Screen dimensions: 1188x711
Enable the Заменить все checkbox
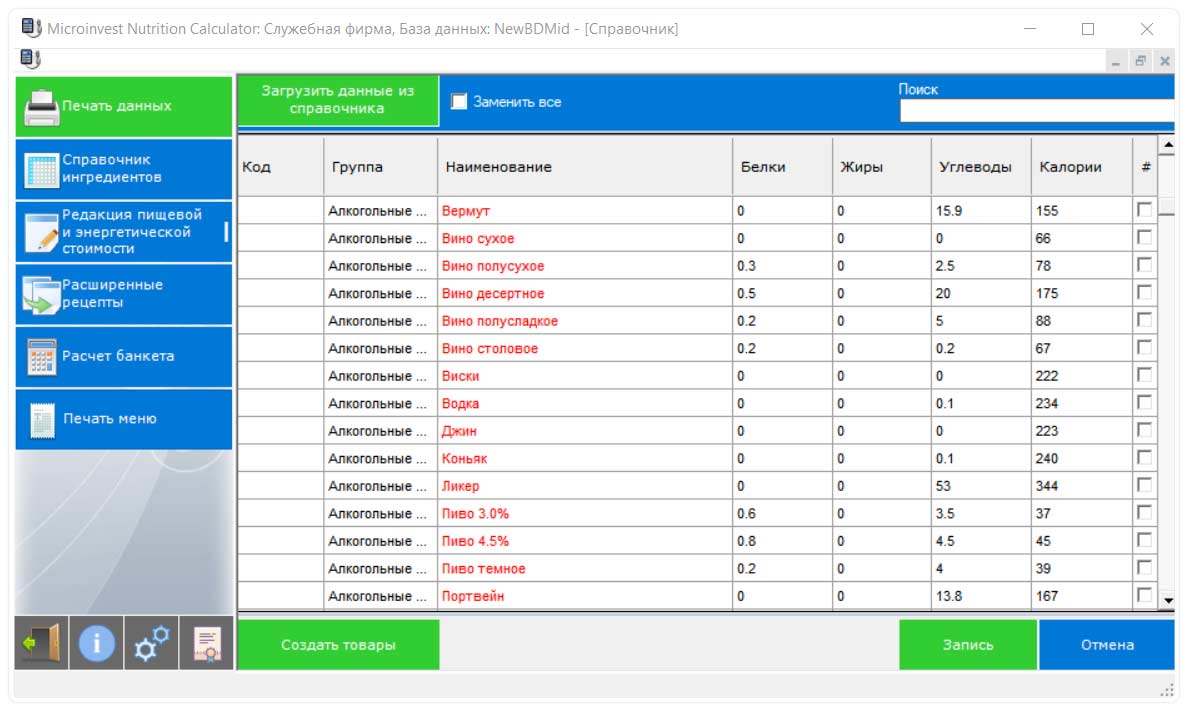[459, 102]
